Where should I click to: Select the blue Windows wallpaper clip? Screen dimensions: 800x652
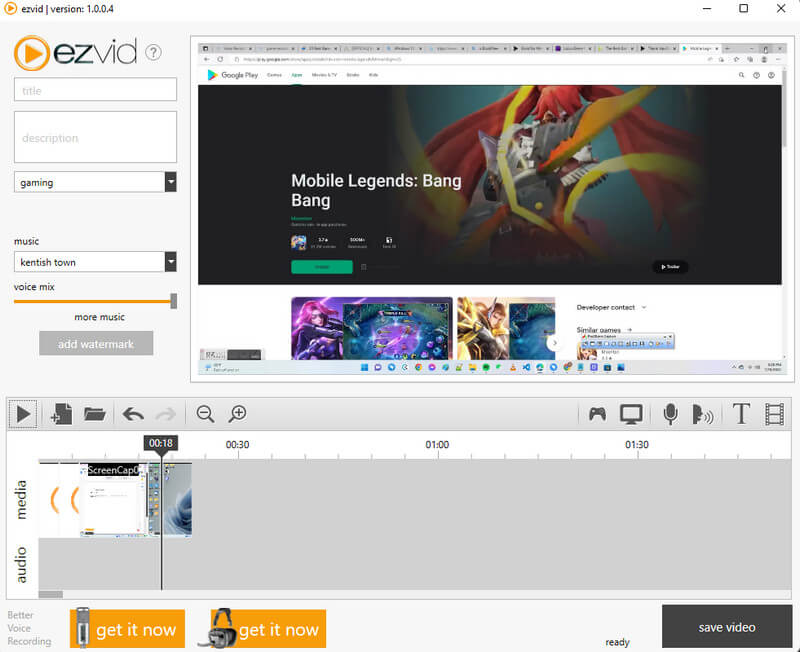point(177,500)
